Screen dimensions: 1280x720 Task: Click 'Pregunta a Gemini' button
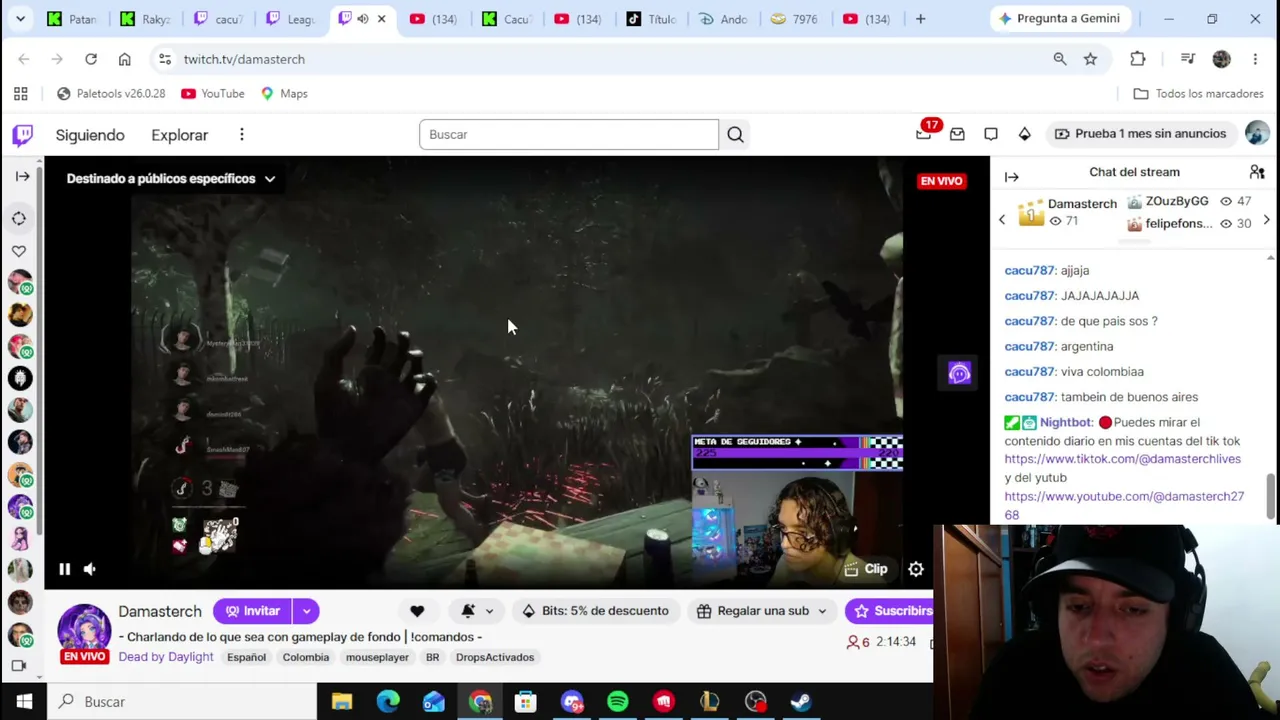pos(1059,19)
